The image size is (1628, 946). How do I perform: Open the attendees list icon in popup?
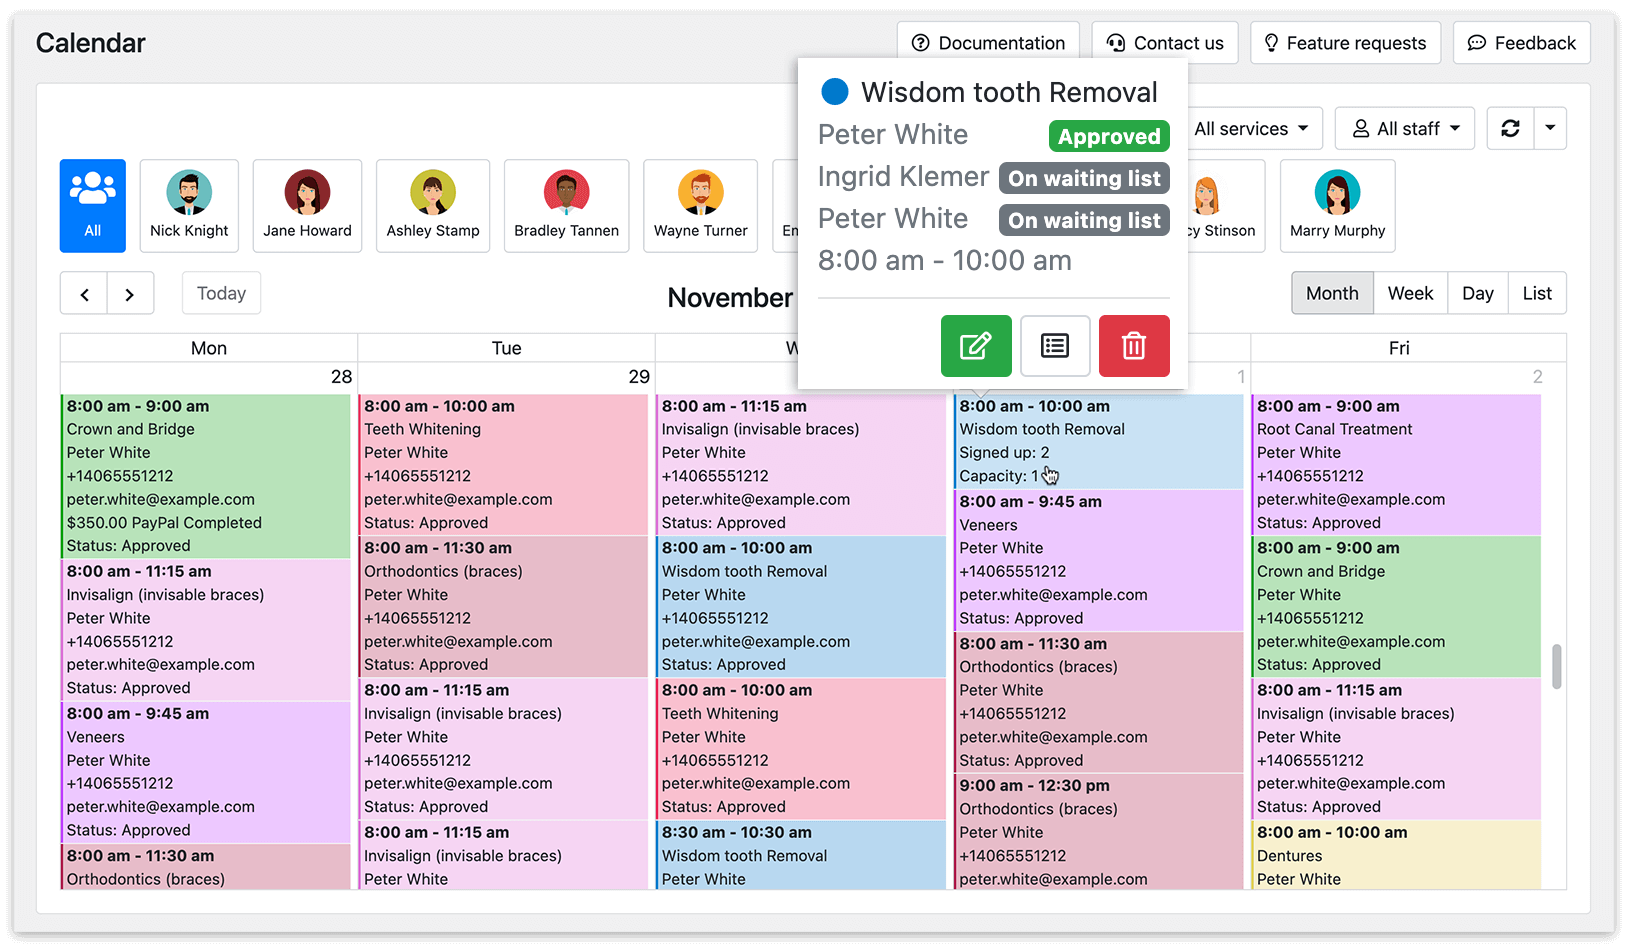(x=1055, y=346)
